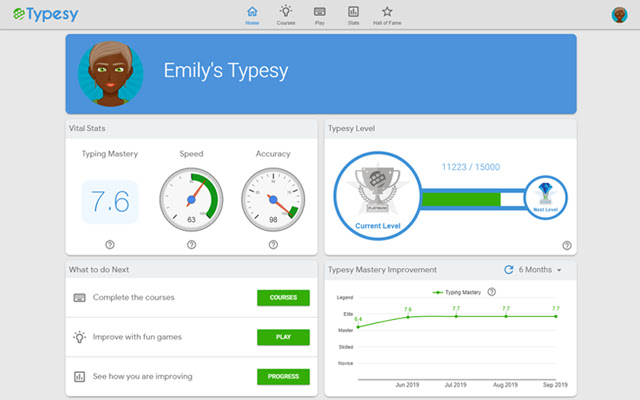Click the Emily's Typesy heading
Viewport: 640px width, 400px height.
coord(226,71)
